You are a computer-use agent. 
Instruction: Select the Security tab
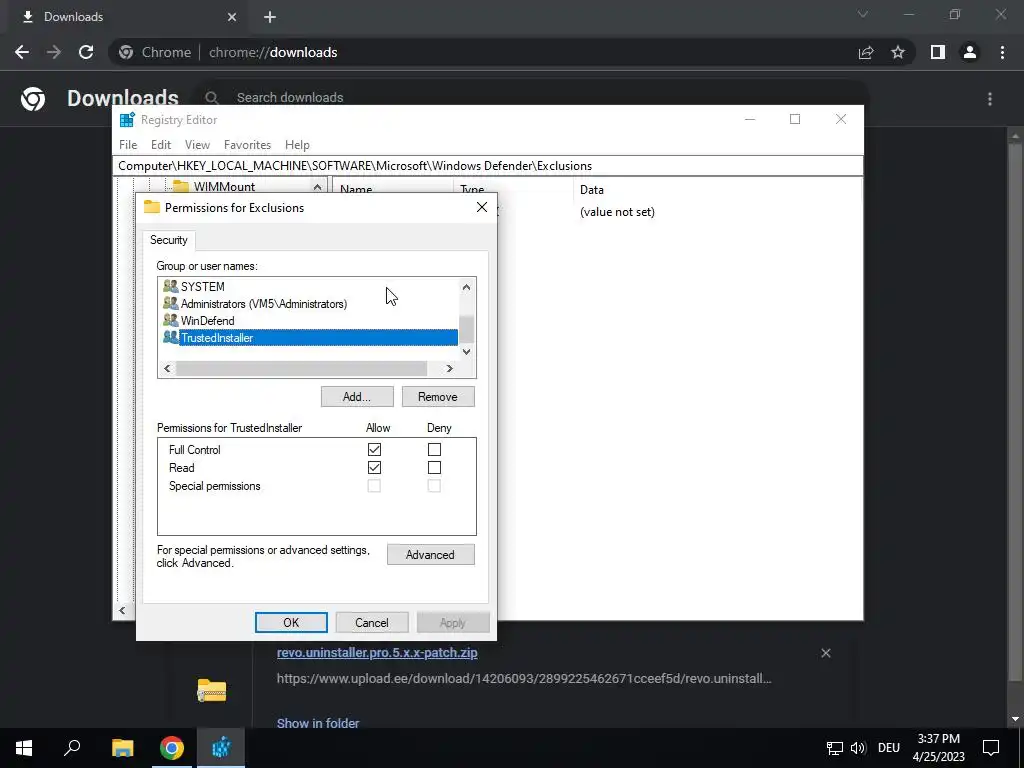tap(168, 240)
